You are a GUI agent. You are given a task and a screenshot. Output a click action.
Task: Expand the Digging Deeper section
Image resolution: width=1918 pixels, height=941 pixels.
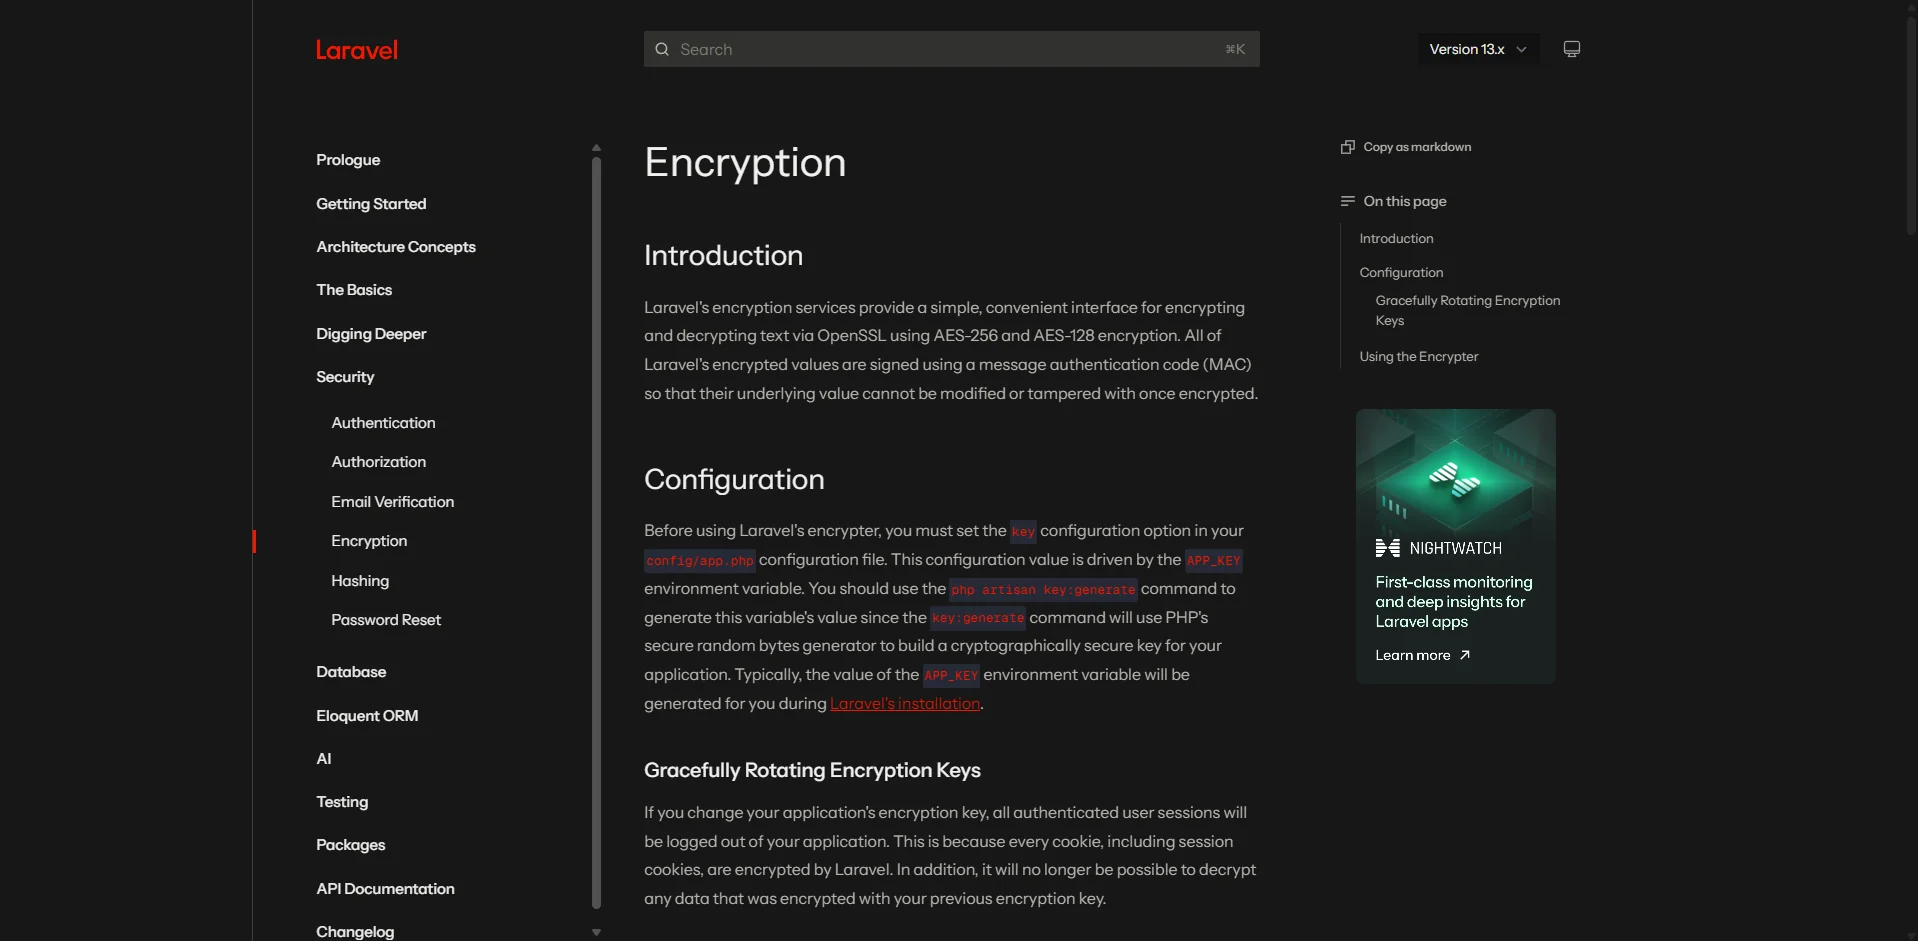point(371,334)
